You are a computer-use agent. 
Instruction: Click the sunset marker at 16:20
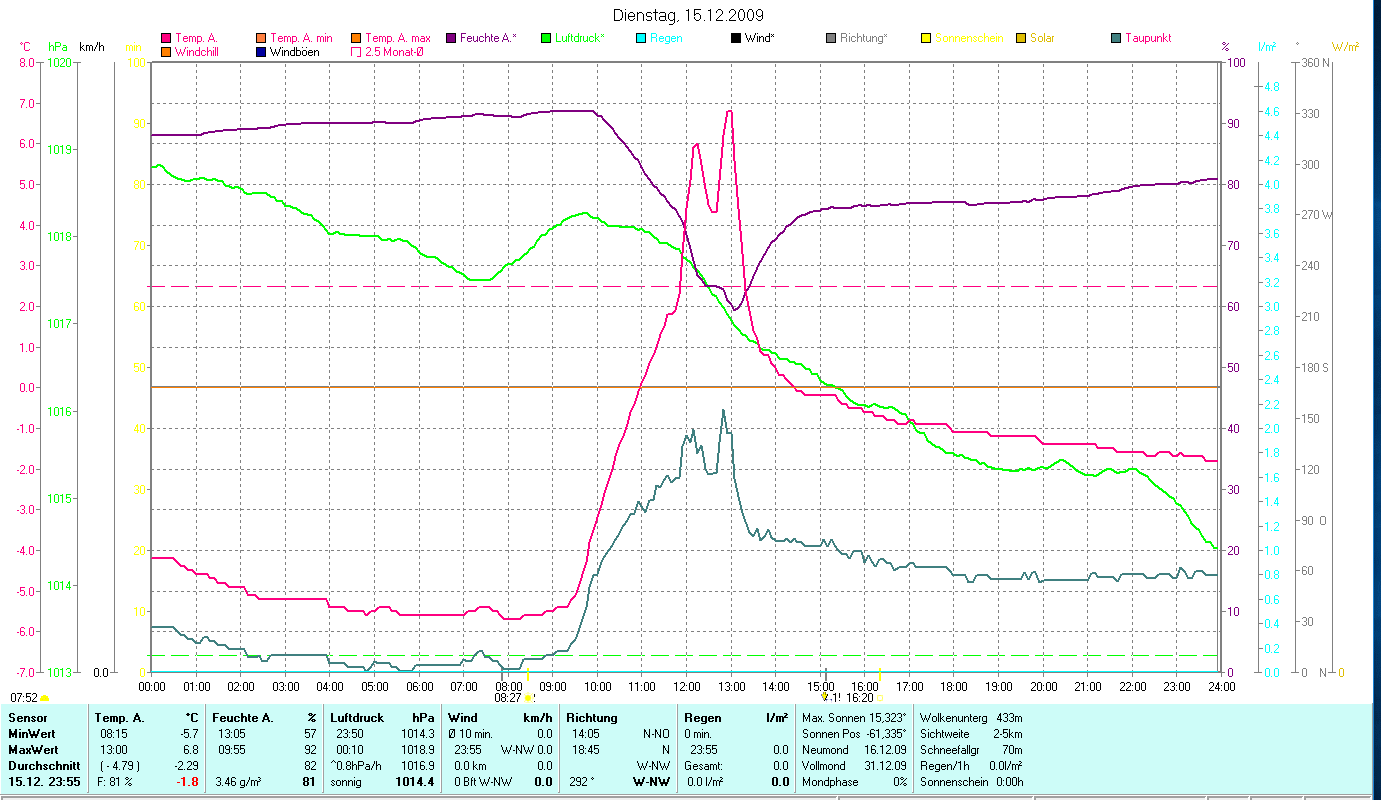click(880, 697)
